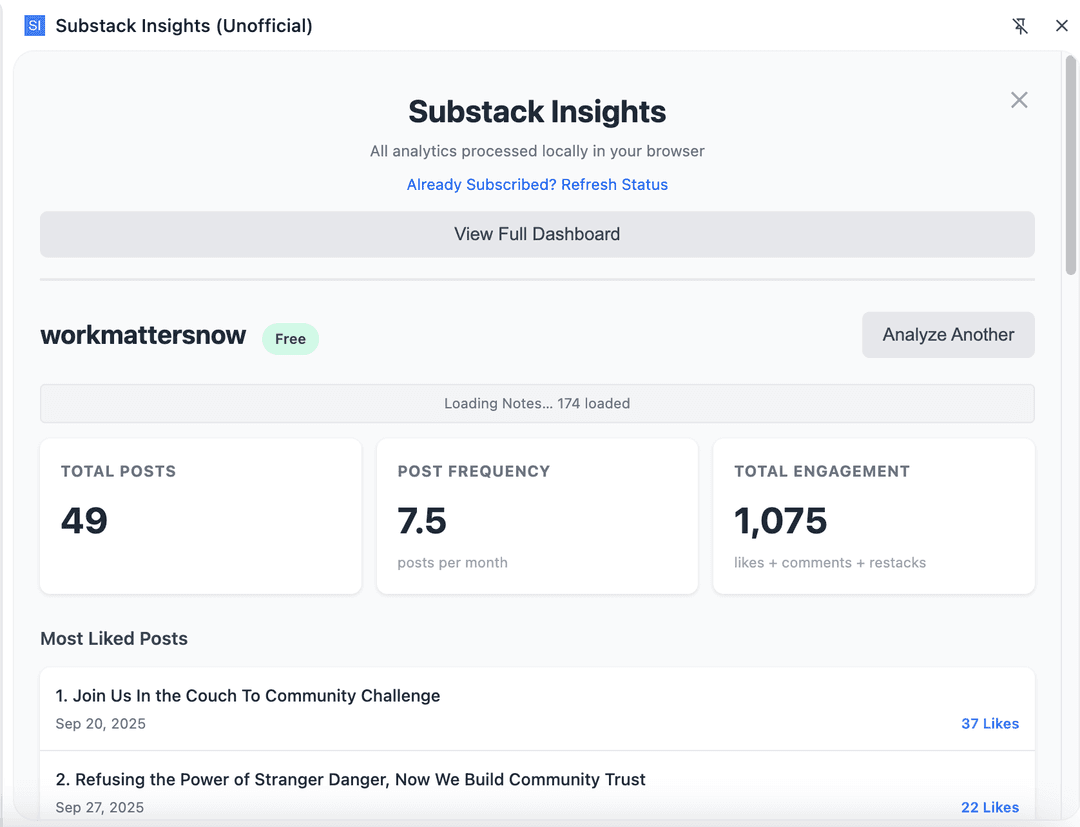Click the Loading Notes progress bar
The height and width of the screenshot is (827, 1080).
[537, 404]
